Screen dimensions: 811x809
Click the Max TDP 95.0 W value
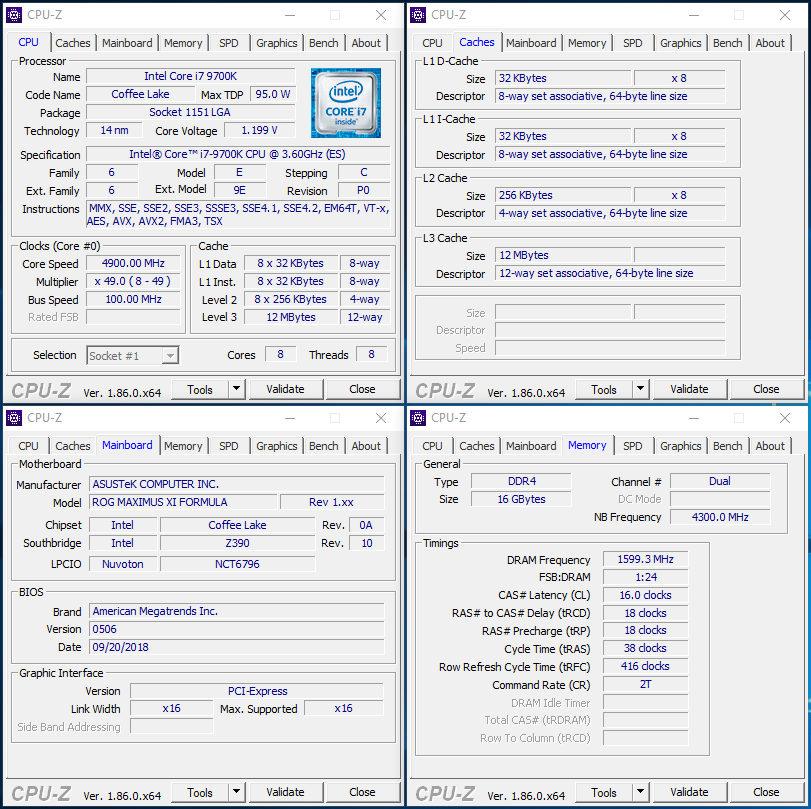tap(273, 94)
